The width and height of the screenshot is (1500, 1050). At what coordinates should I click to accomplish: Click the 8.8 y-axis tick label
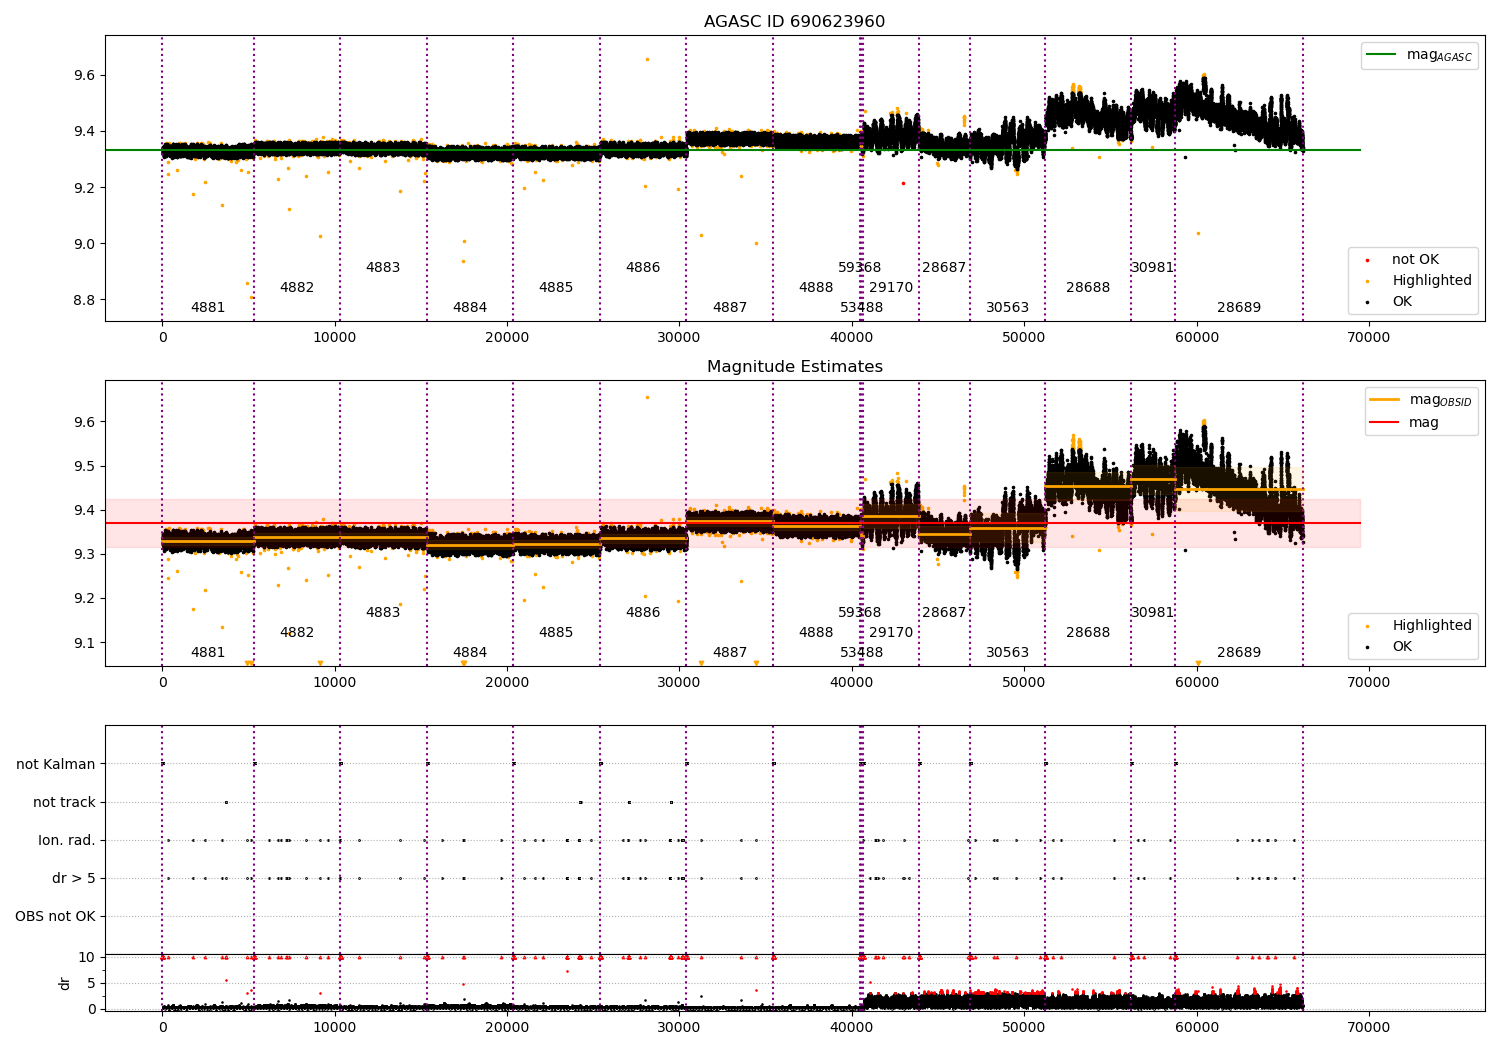tap(83, 301)
